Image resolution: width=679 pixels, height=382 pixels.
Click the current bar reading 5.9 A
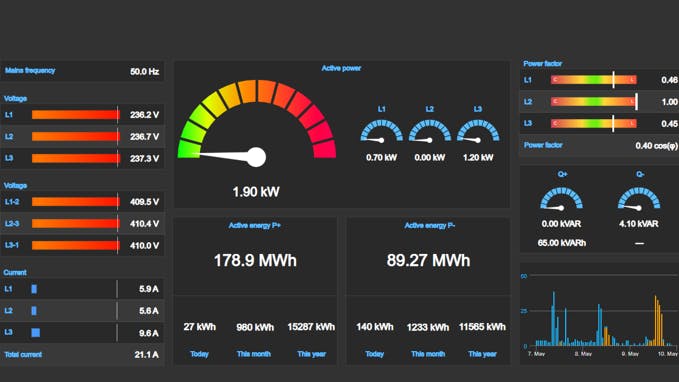pos(34,289)
